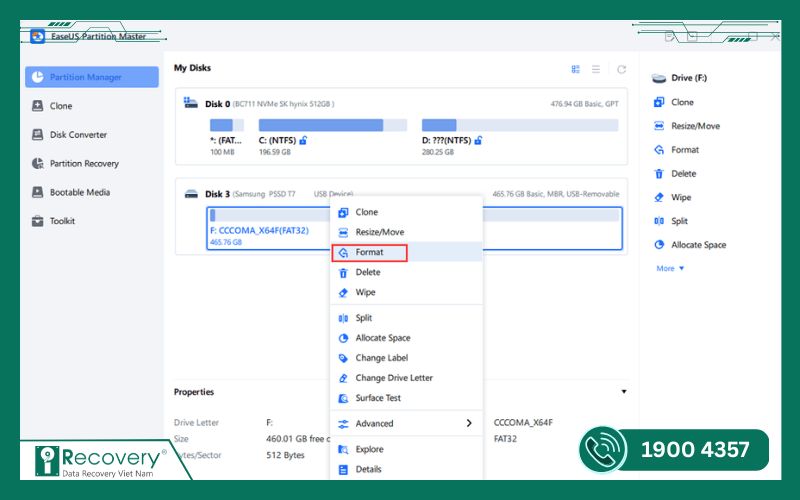Select the D: (NTFS) partition bar
The image size is (800, 500).
[x=520, y=125]
